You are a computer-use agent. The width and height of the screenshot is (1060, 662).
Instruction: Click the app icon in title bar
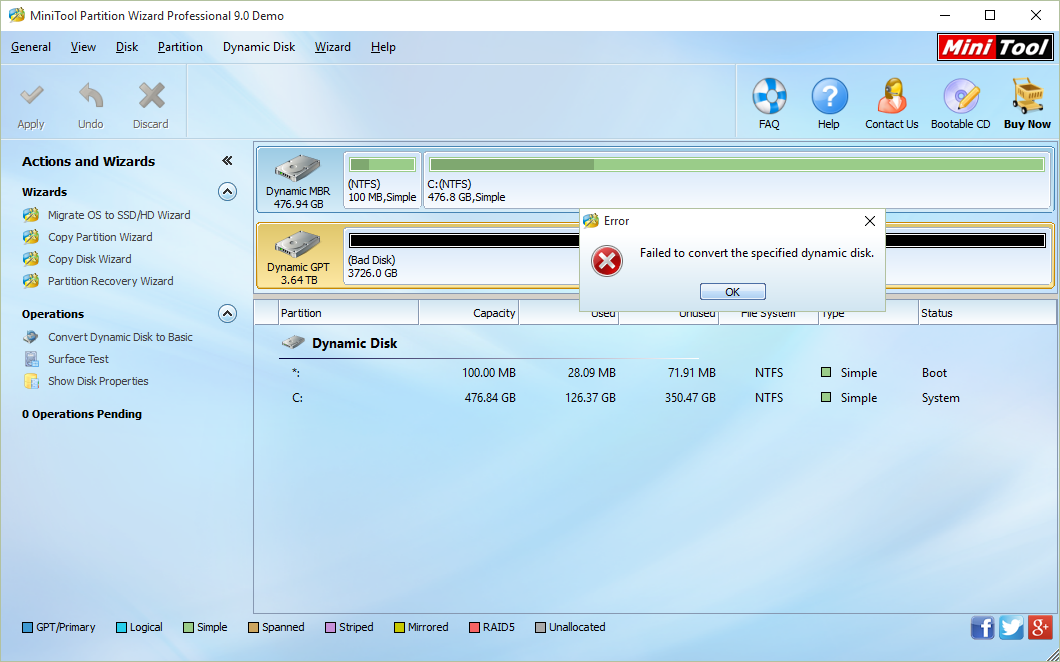coord(17,15)
